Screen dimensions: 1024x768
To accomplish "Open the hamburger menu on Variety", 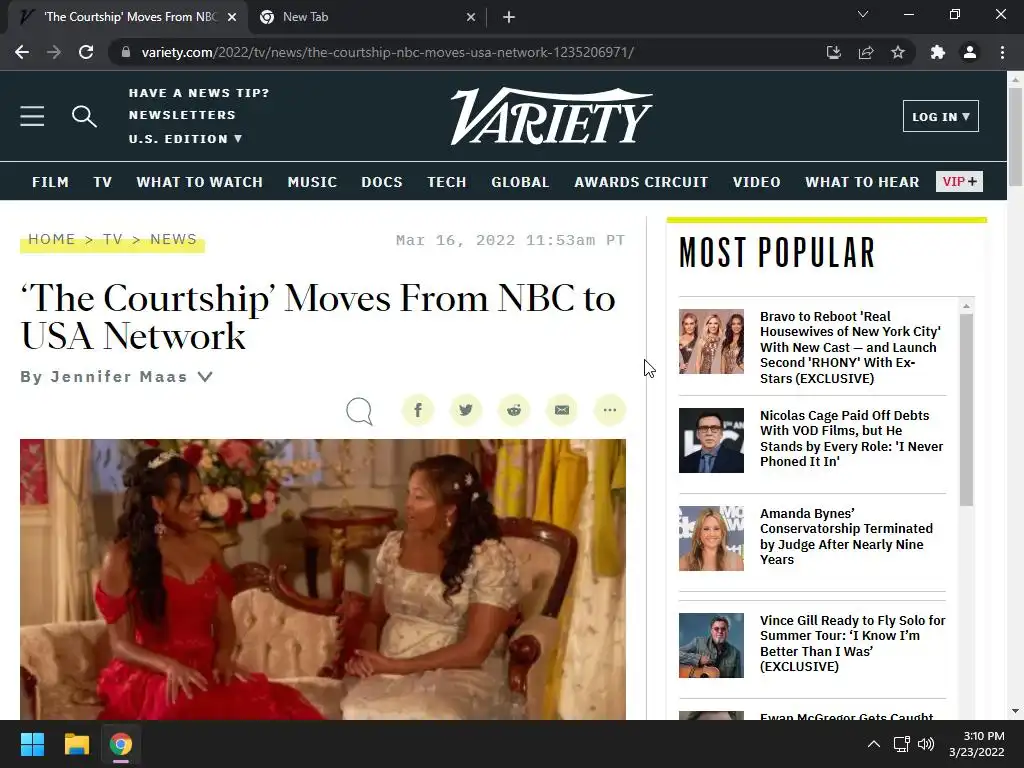I will [x=32, y=116].
